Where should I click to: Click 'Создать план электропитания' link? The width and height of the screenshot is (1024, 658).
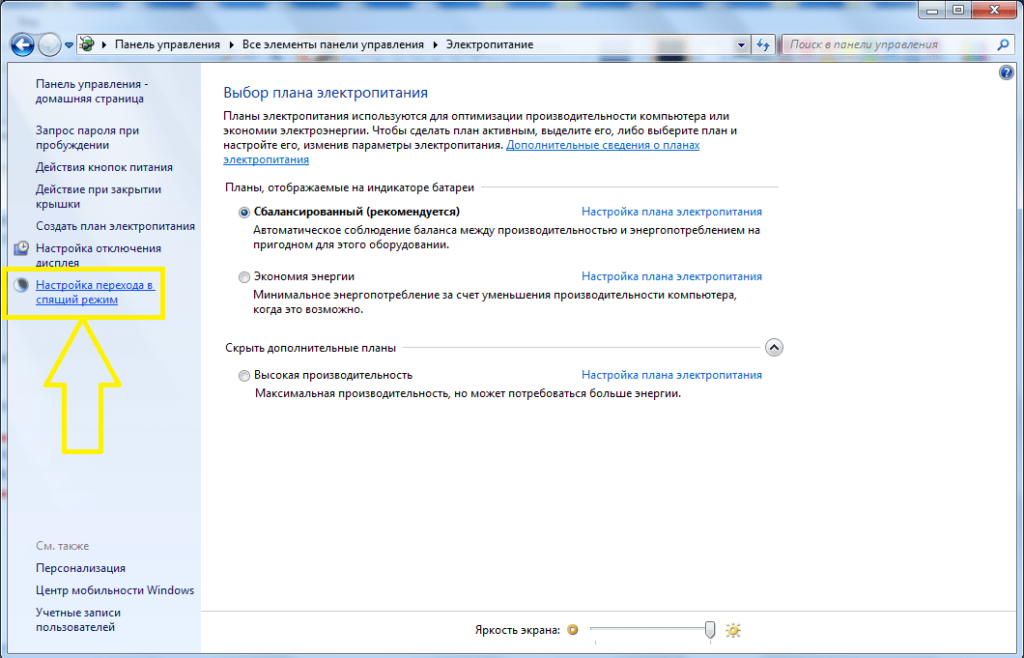click(116, 226)
